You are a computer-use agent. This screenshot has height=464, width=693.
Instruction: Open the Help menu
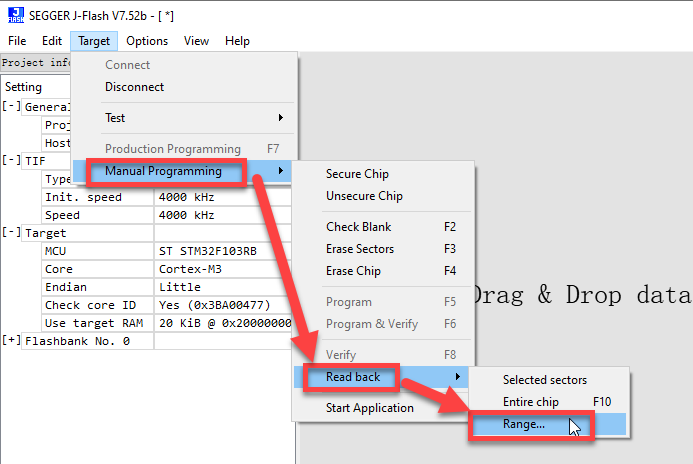(x=237, y=41)
